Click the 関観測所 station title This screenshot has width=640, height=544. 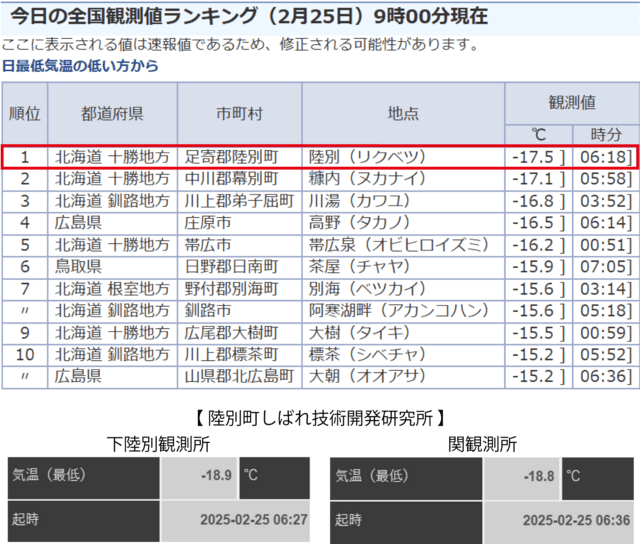482,444
